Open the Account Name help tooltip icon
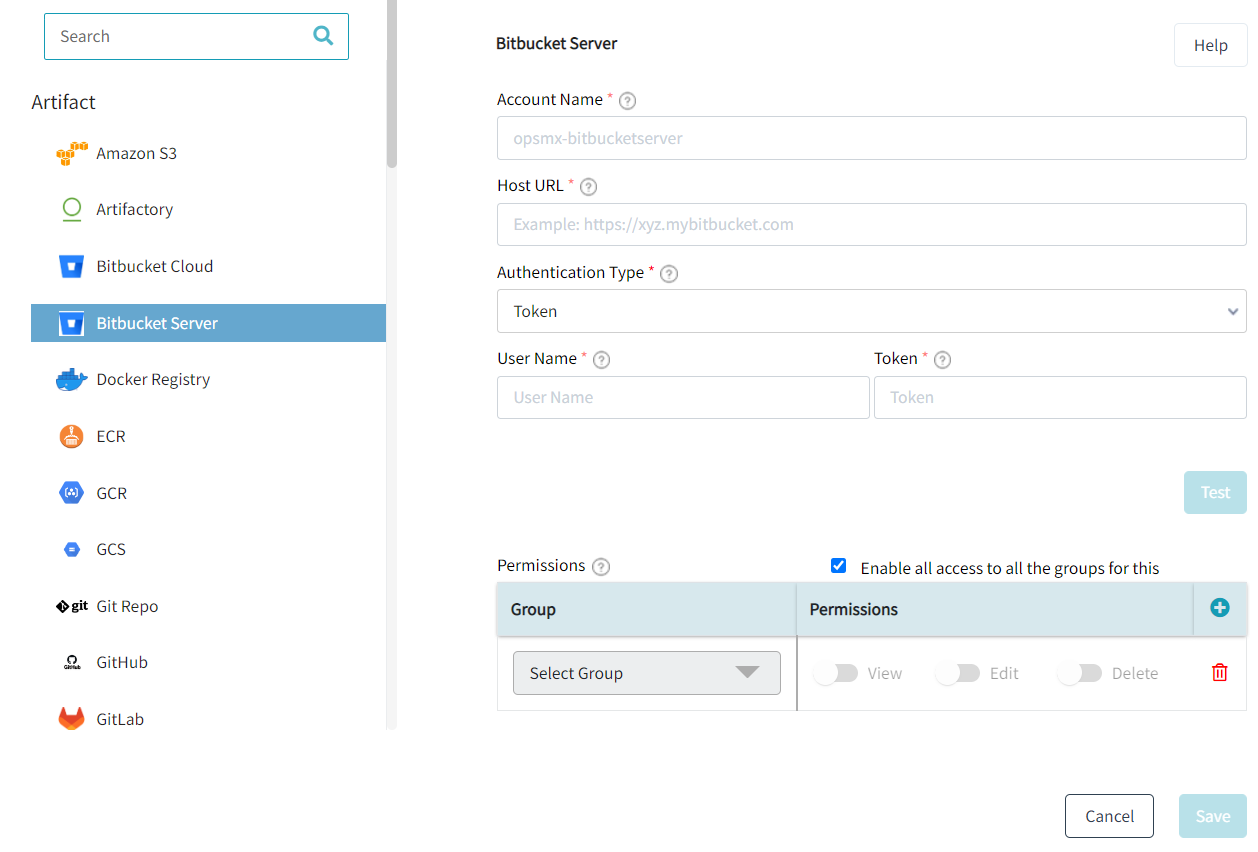The image size is (1258, 852). [x=627, y=100]
